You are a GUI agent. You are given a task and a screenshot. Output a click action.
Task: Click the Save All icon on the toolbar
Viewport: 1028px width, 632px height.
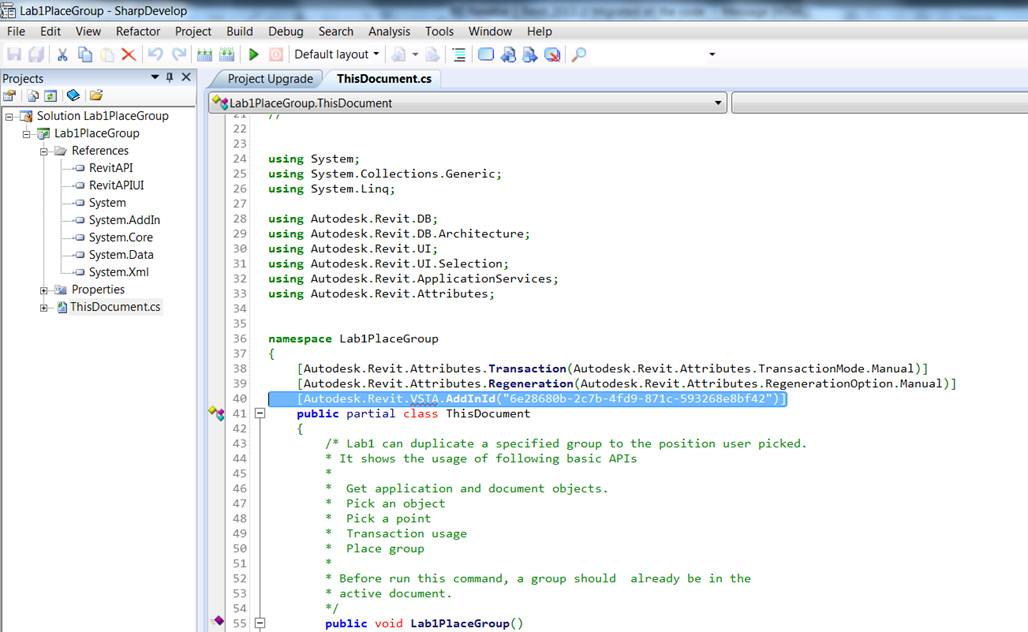click(x=38, y=54)
